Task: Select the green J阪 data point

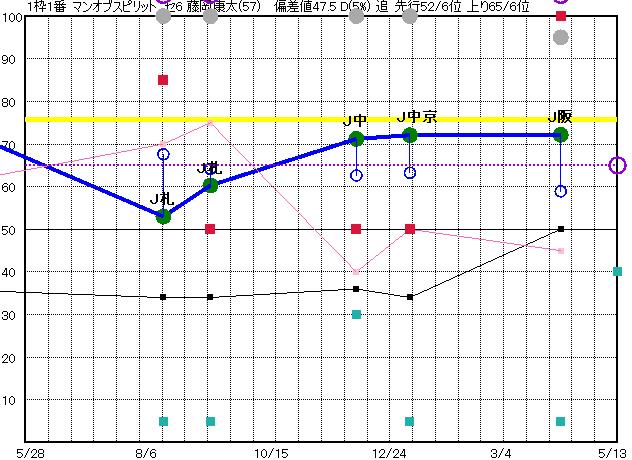Action: click(x=561, y=135)
